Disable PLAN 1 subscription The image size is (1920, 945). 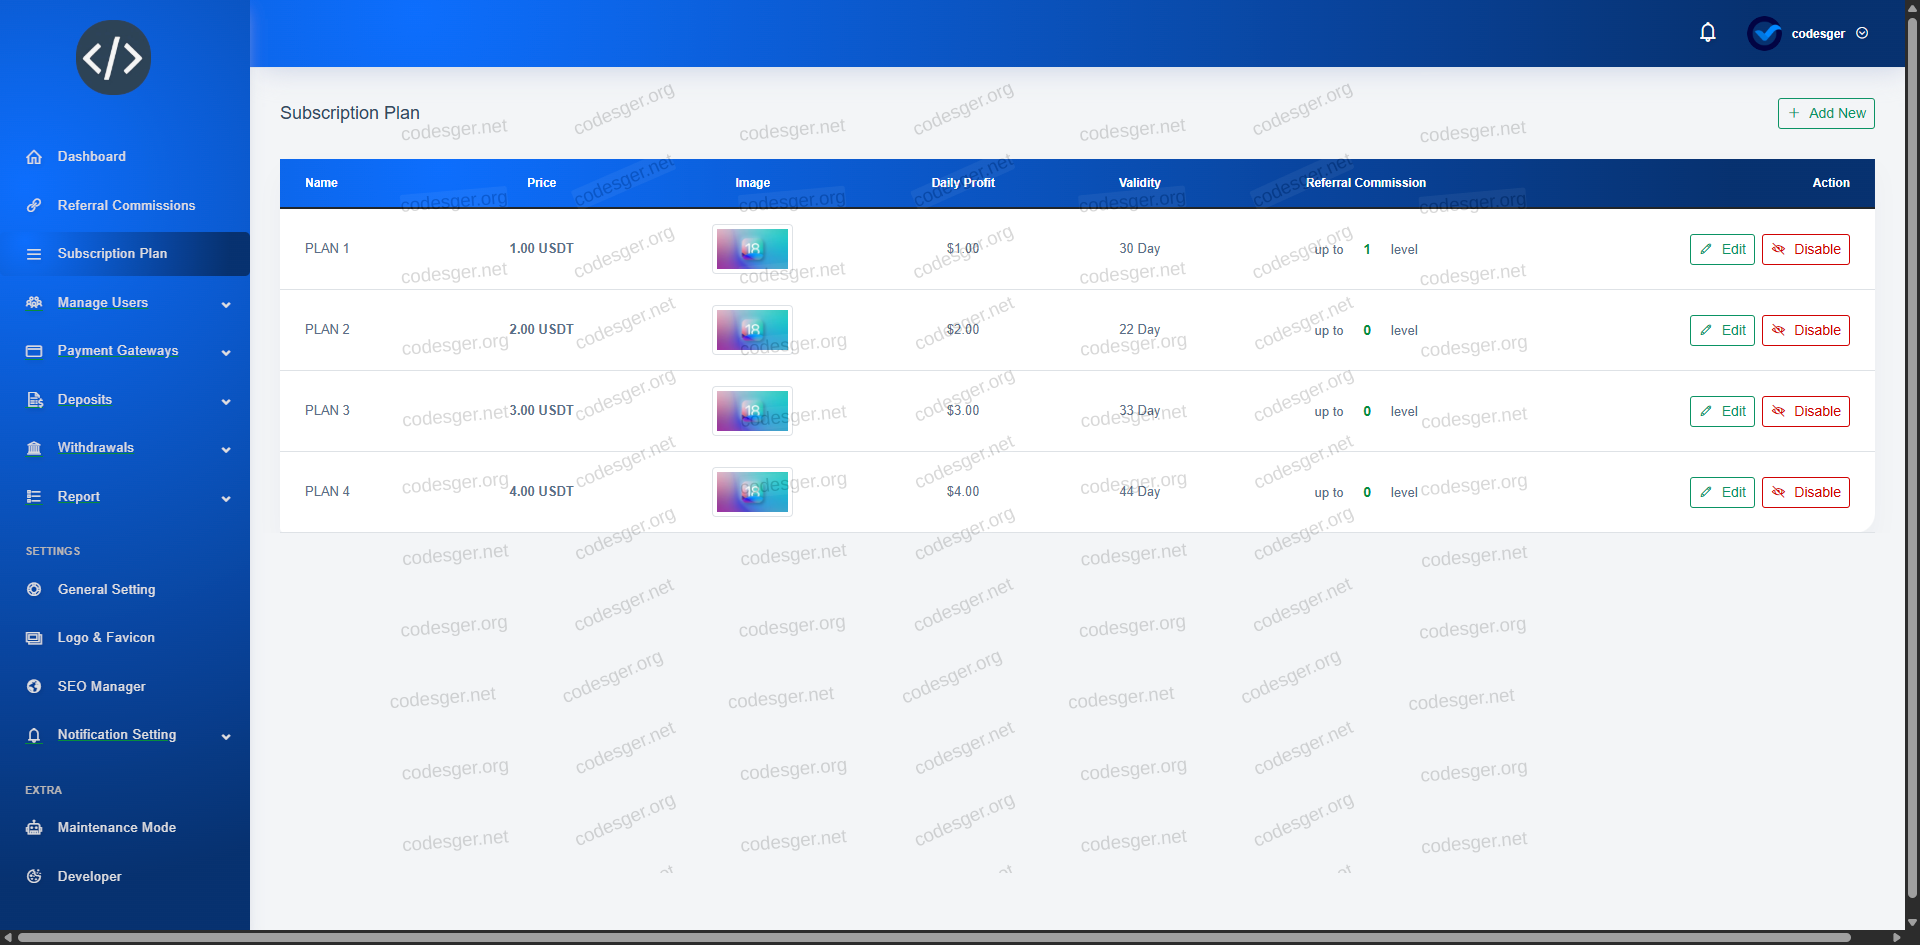(x=1805, y=249)
